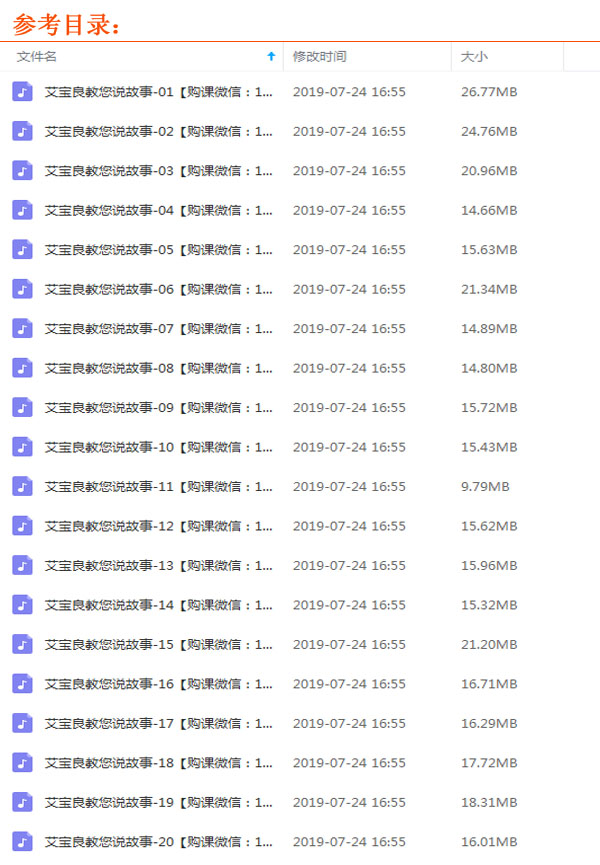The width and height of the screenshot is (600, 865).
Task: Select the audio file icon for file 17
Action: point(22,723)
